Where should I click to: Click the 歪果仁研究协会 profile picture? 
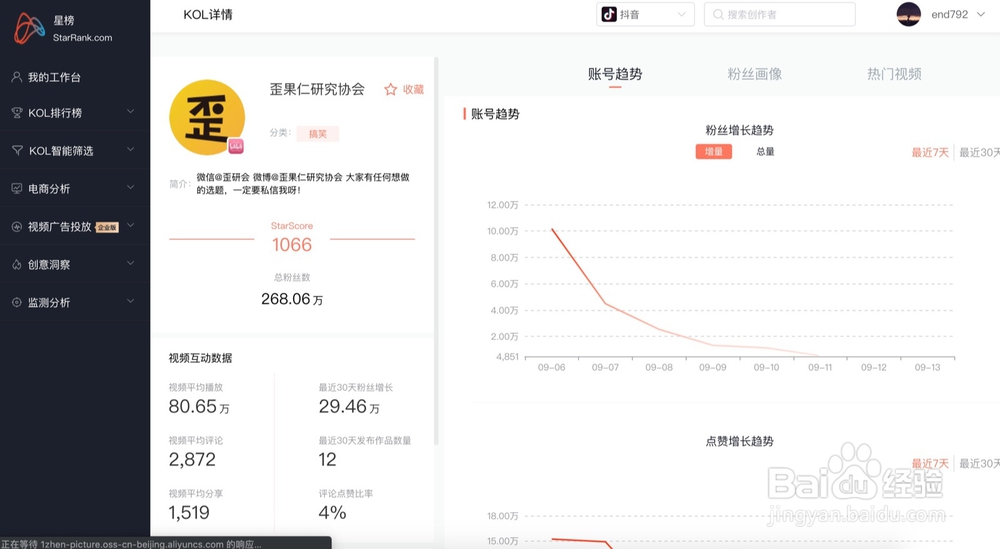click(207, 117)
